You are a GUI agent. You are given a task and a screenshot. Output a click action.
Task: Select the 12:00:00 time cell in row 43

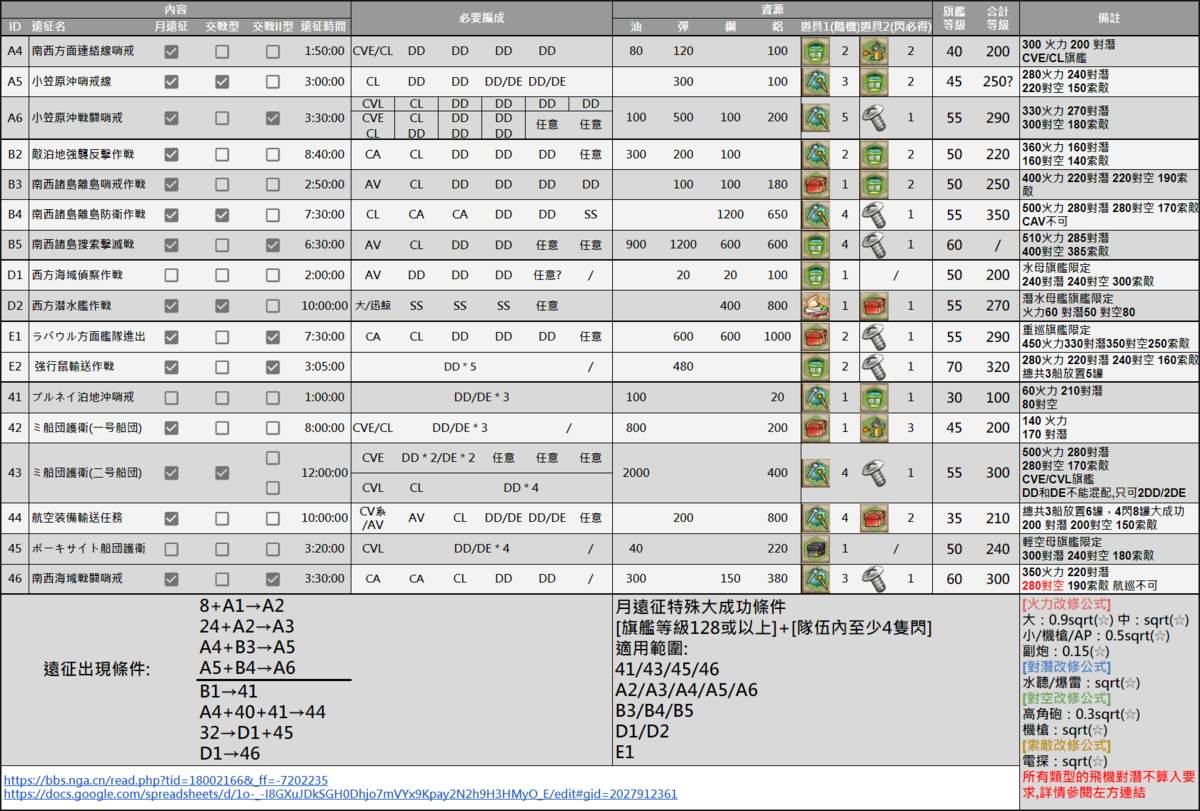click(x=322, y=472)
